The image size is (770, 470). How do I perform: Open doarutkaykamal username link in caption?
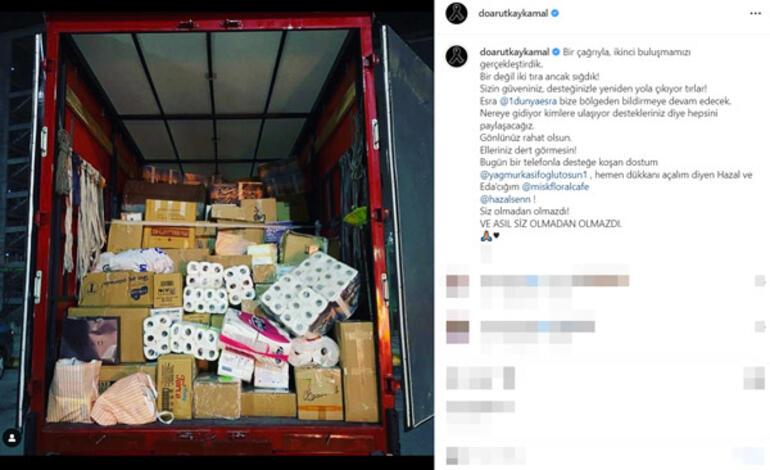(515, 52)
